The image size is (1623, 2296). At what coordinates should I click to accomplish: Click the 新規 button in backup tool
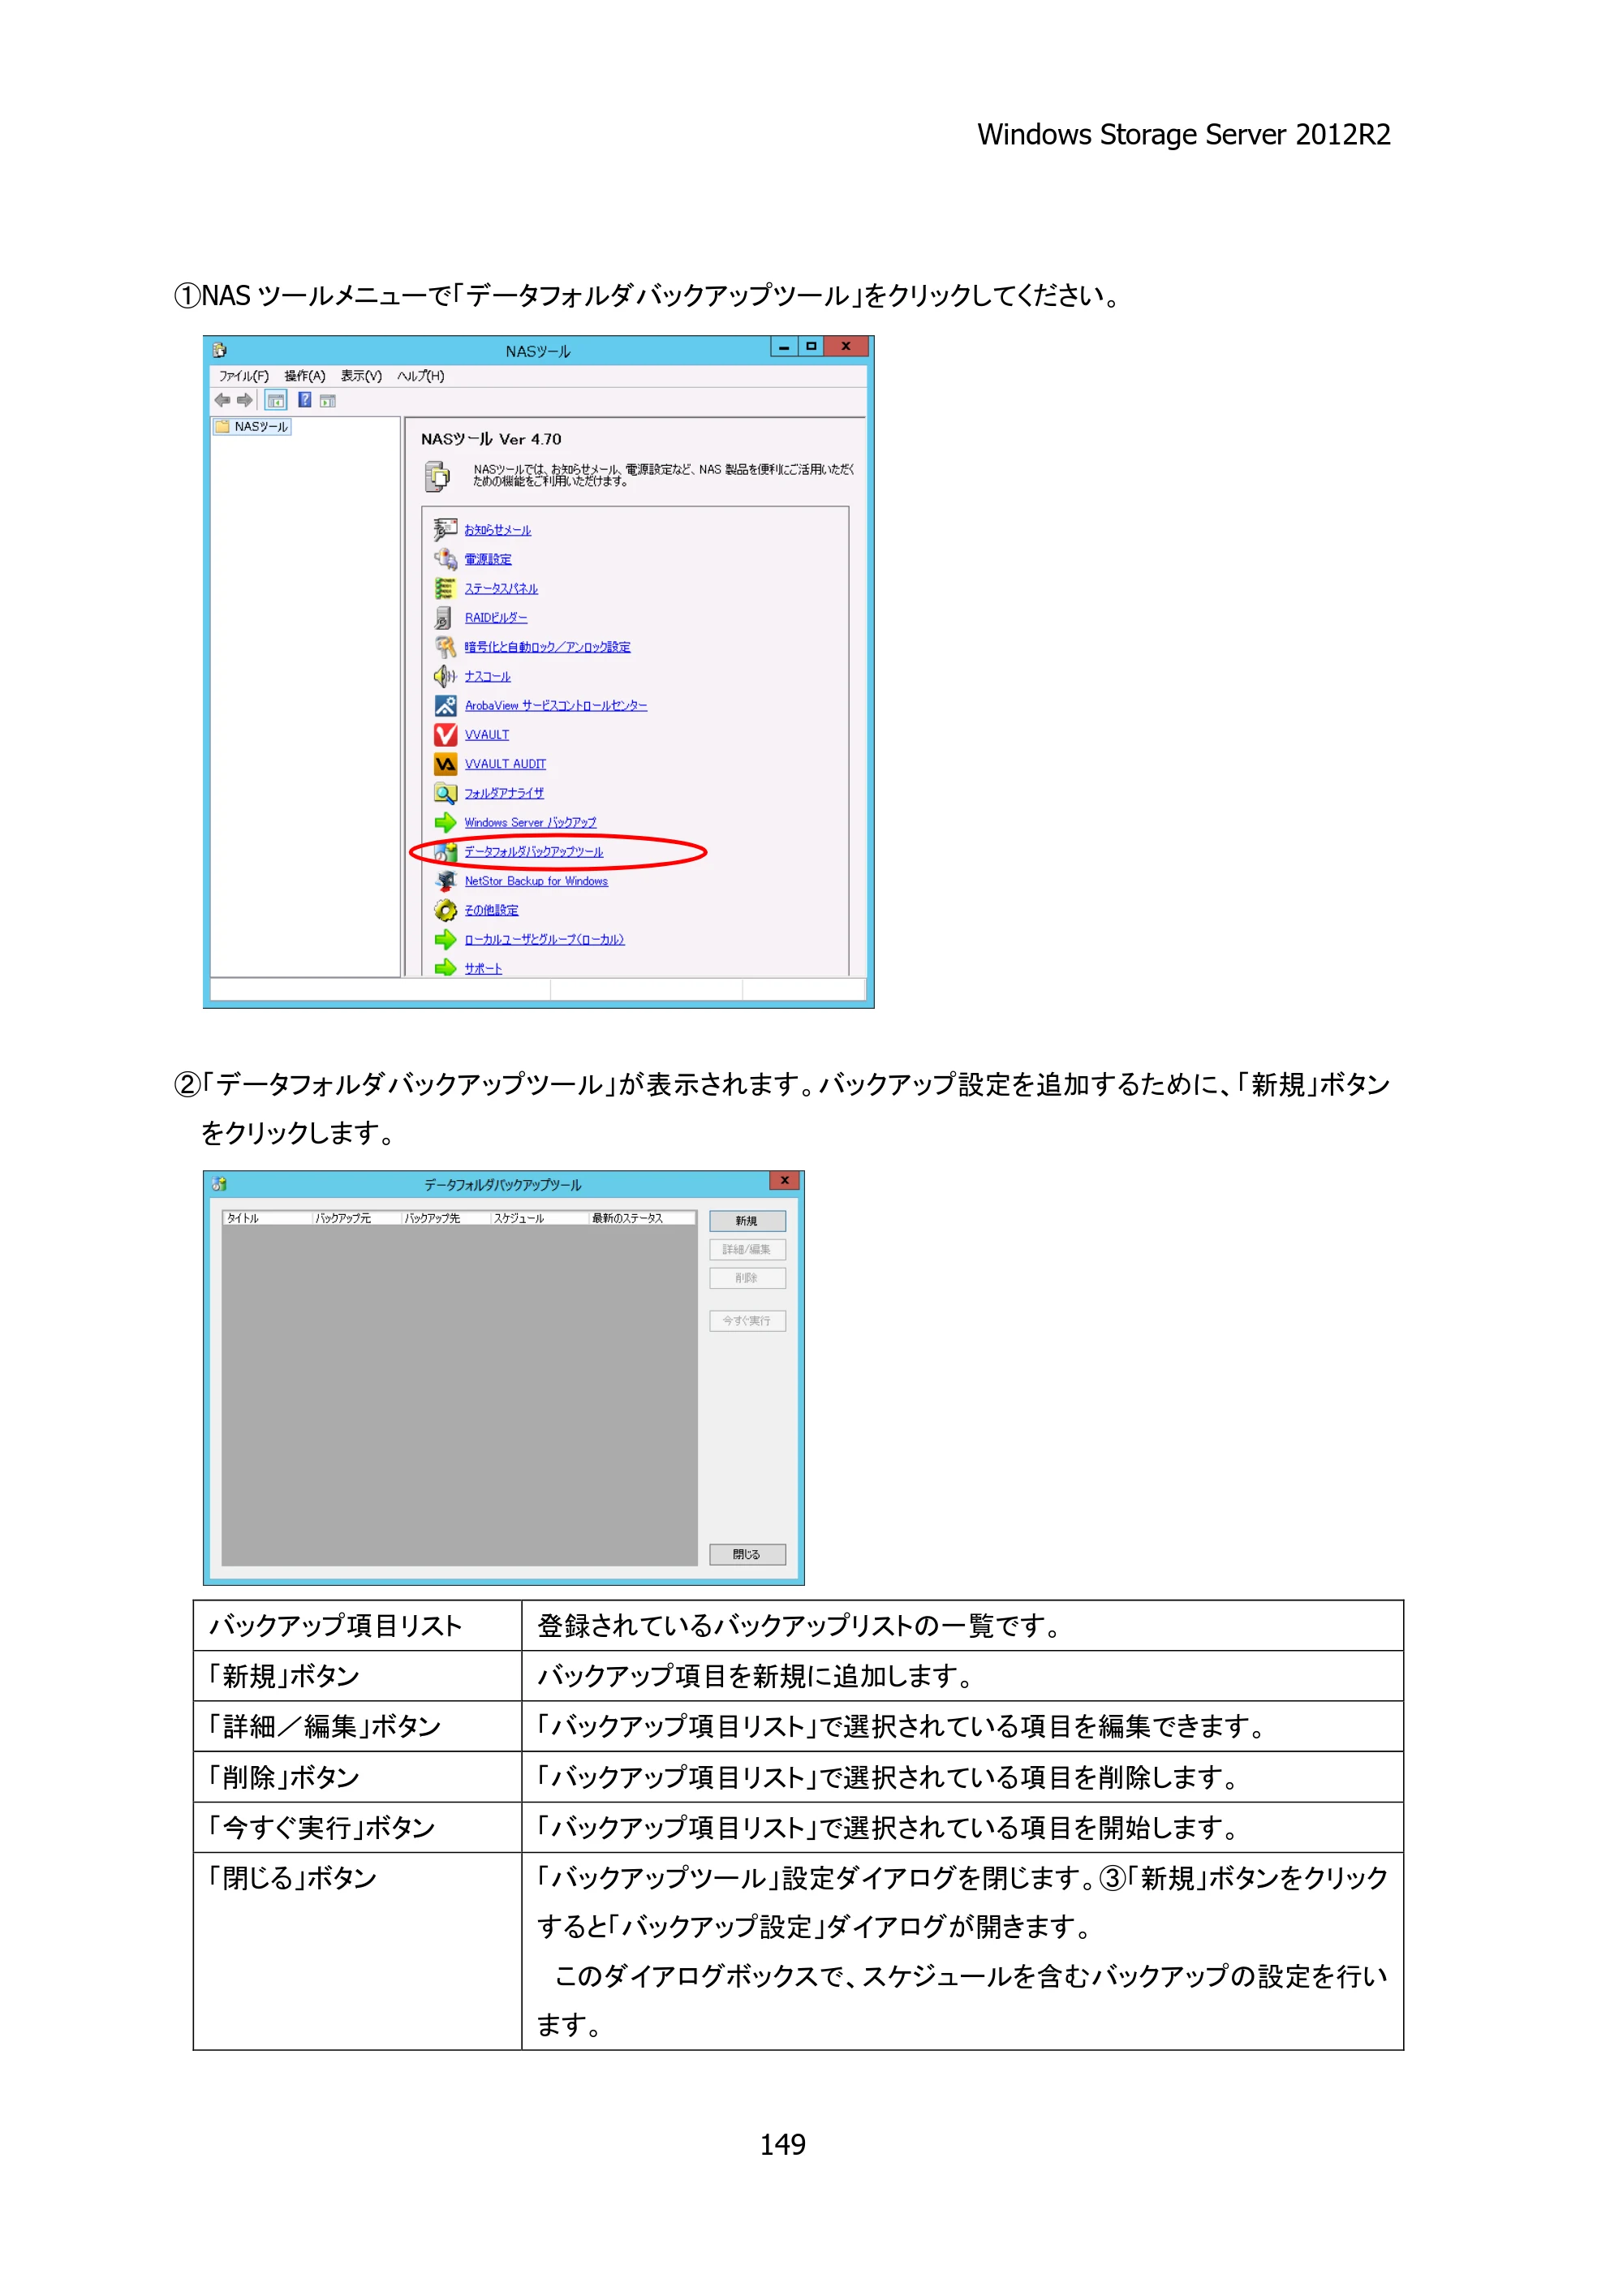(747, 1220)
